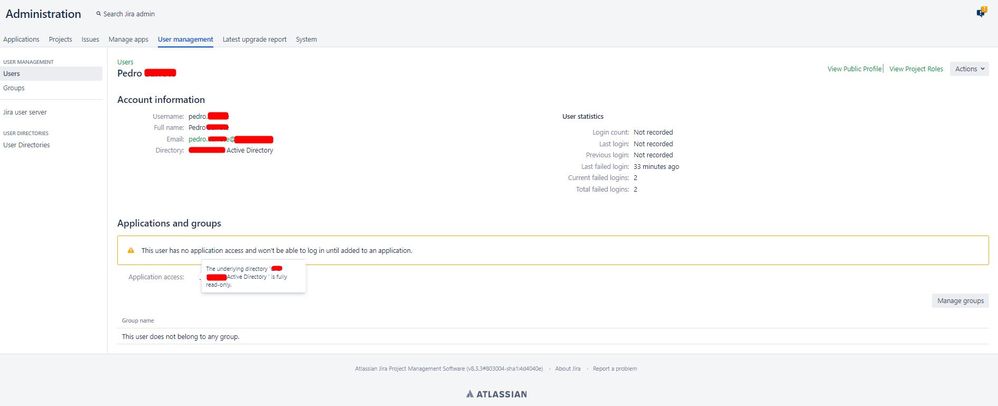Click the search magnifier icon
The height and width of the screenshot is (406, 998).
[98, 13]
